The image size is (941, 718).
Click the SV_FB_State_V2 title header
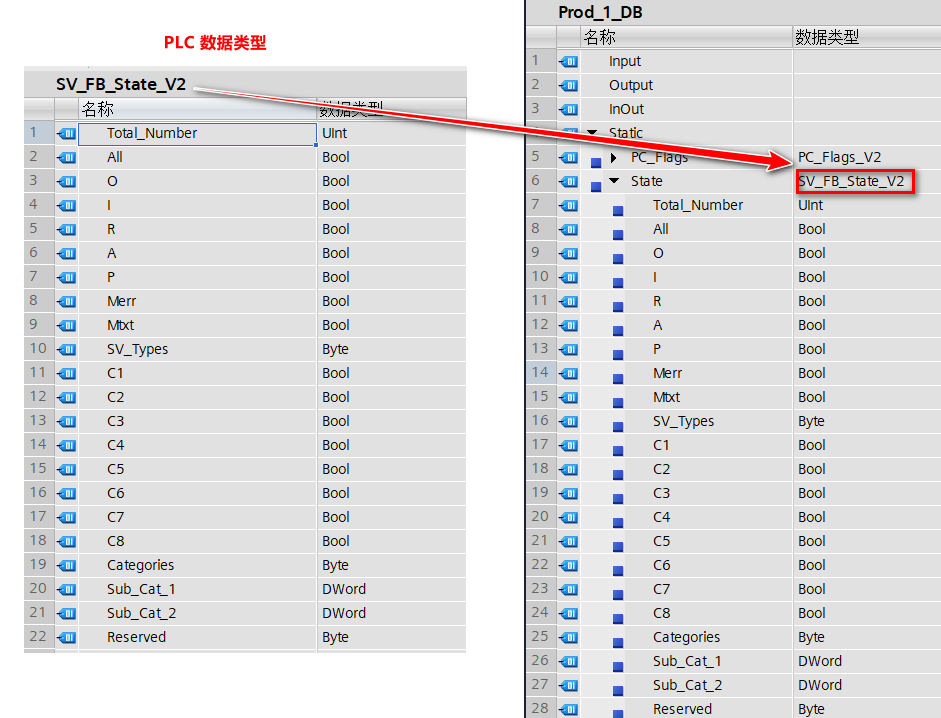[120, 84]
